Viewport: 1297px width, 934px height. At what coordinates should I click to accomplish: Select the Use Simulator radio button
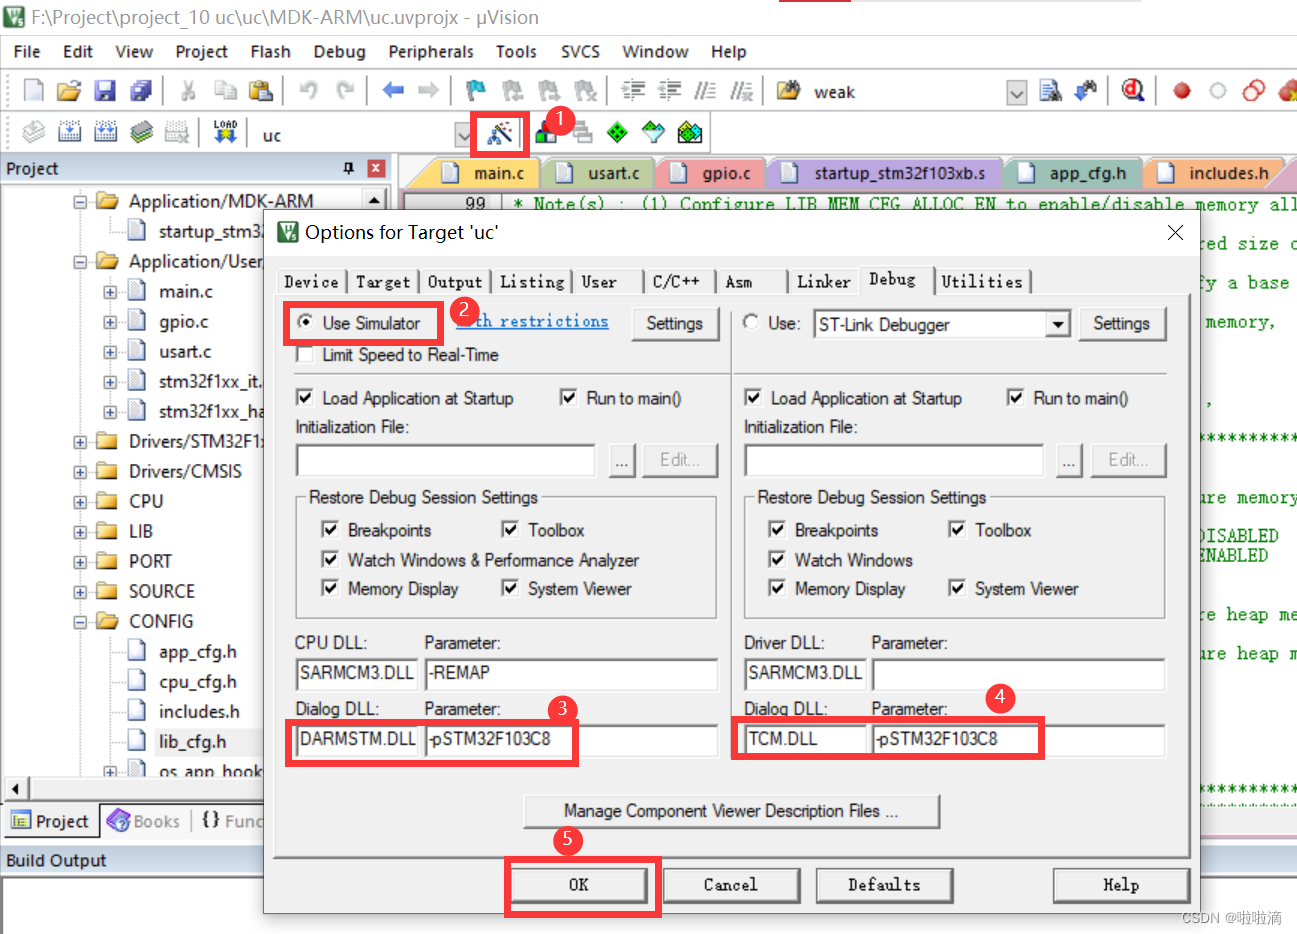[x=304, y=323]
